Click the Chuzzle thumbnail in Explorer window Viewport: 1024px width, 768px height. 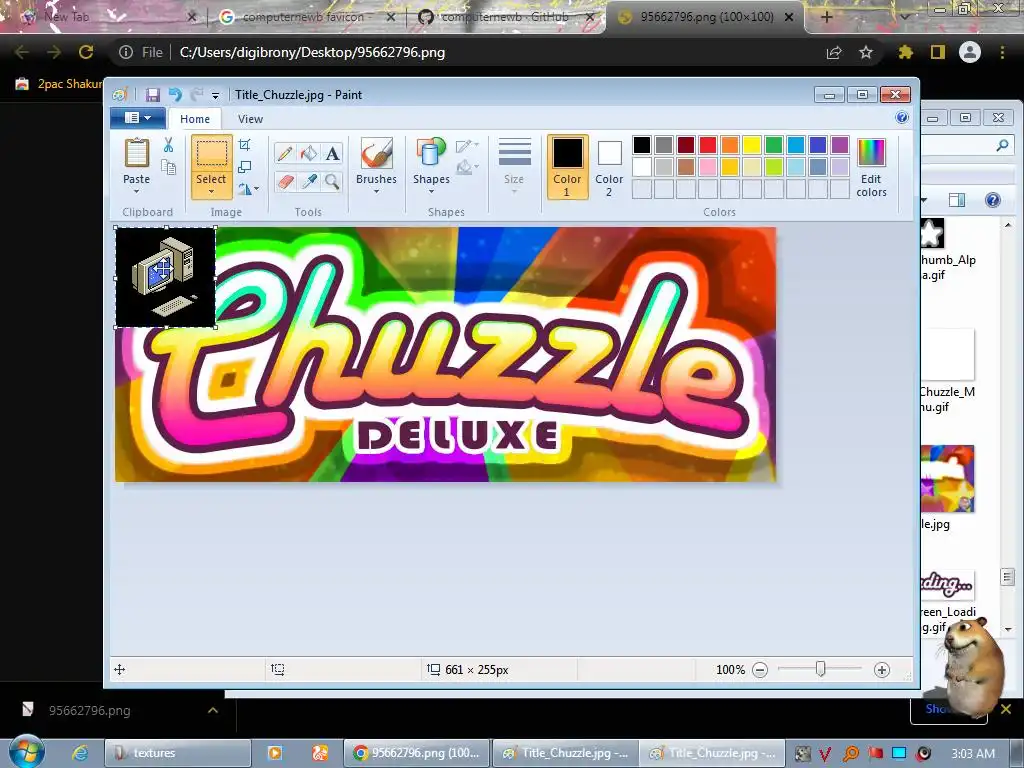coord(947,479)
